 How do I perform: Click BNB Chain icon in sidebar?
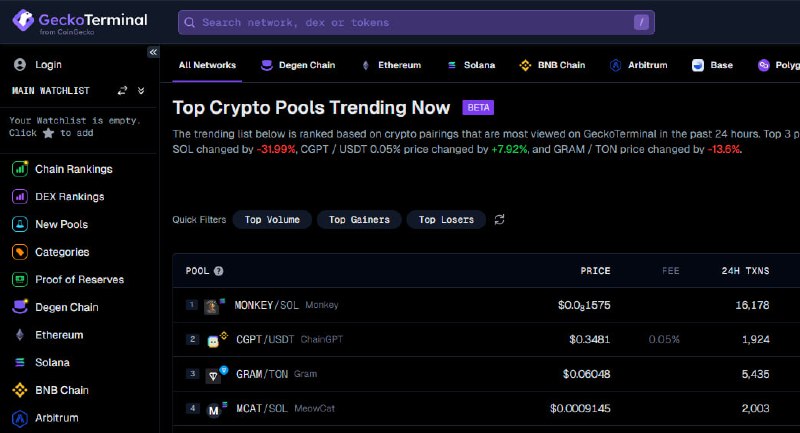[x=20, y=390]
